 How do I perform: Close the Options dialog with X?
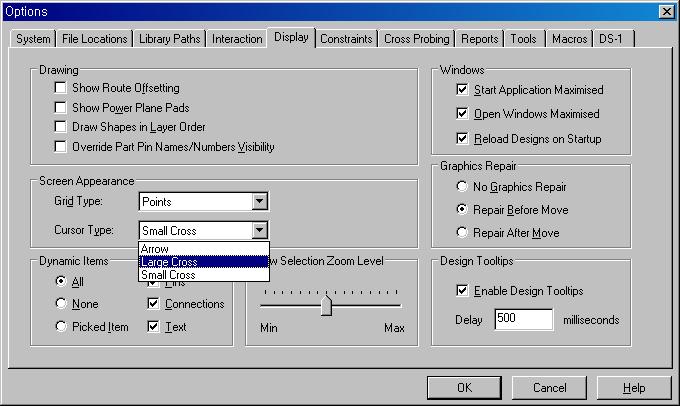(x=666, y=11)
